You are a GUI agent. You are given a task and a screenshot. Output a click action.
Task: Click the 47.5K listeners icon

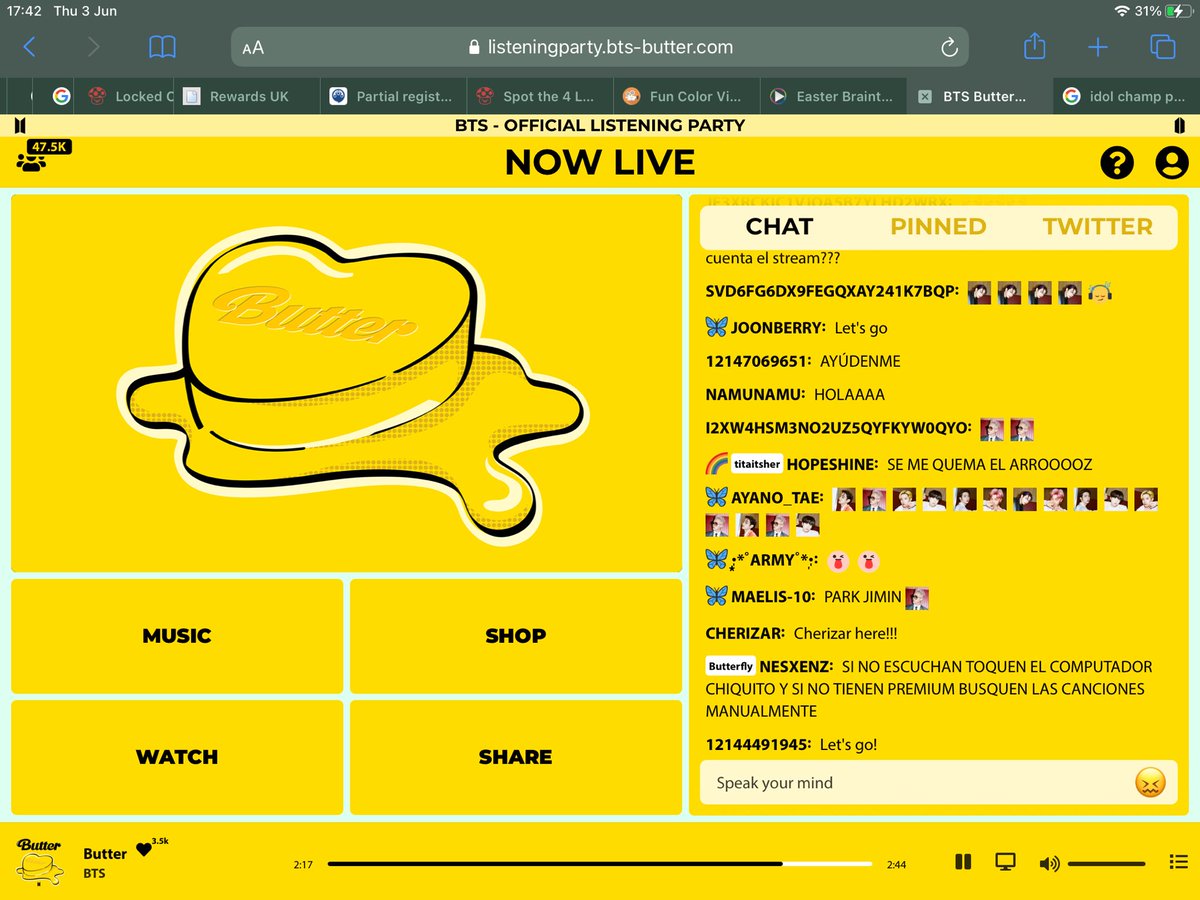(x=42, y=156)
